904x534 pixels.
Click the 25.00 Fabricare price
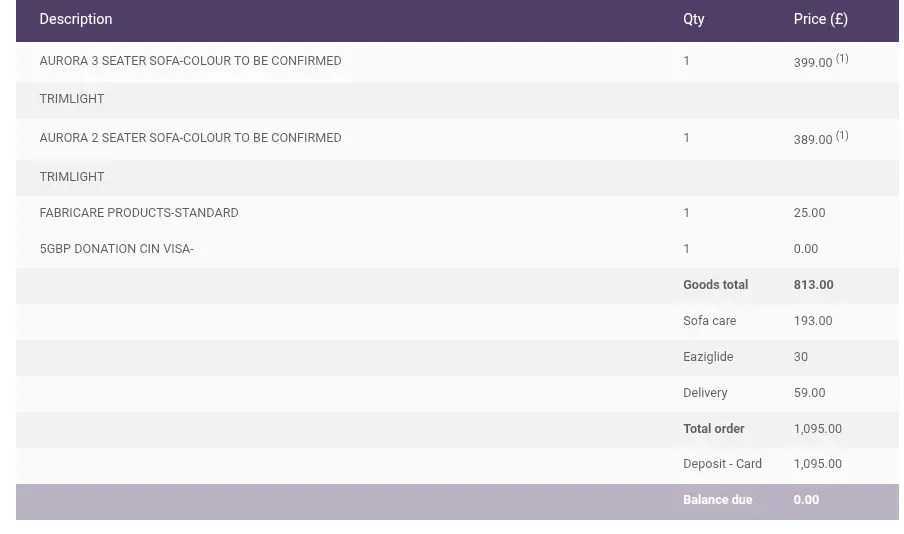point(809,213)
